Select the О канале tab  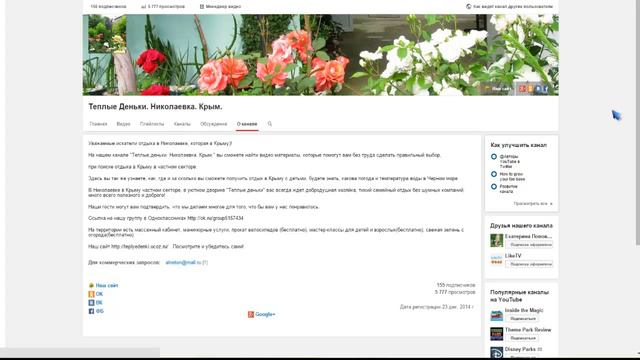click(x=247, y=124)
